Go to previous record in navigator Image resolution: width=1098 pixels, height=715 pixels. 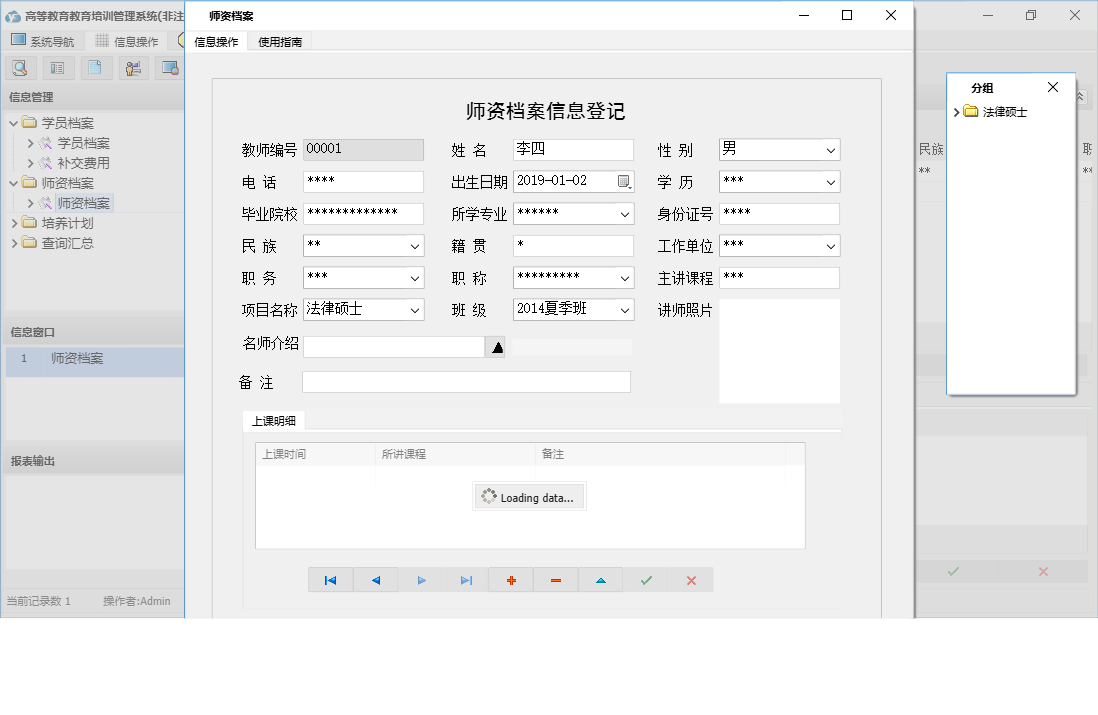(x=376, y=579)
